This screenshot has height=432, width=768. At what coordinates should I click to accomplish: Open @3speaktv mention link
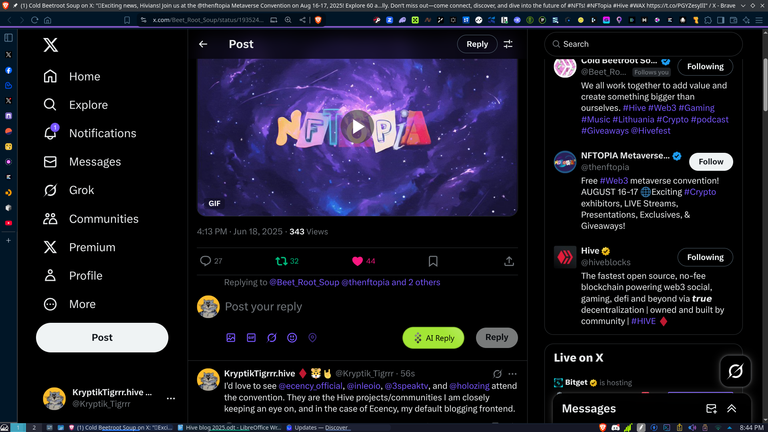pos(406,386)
